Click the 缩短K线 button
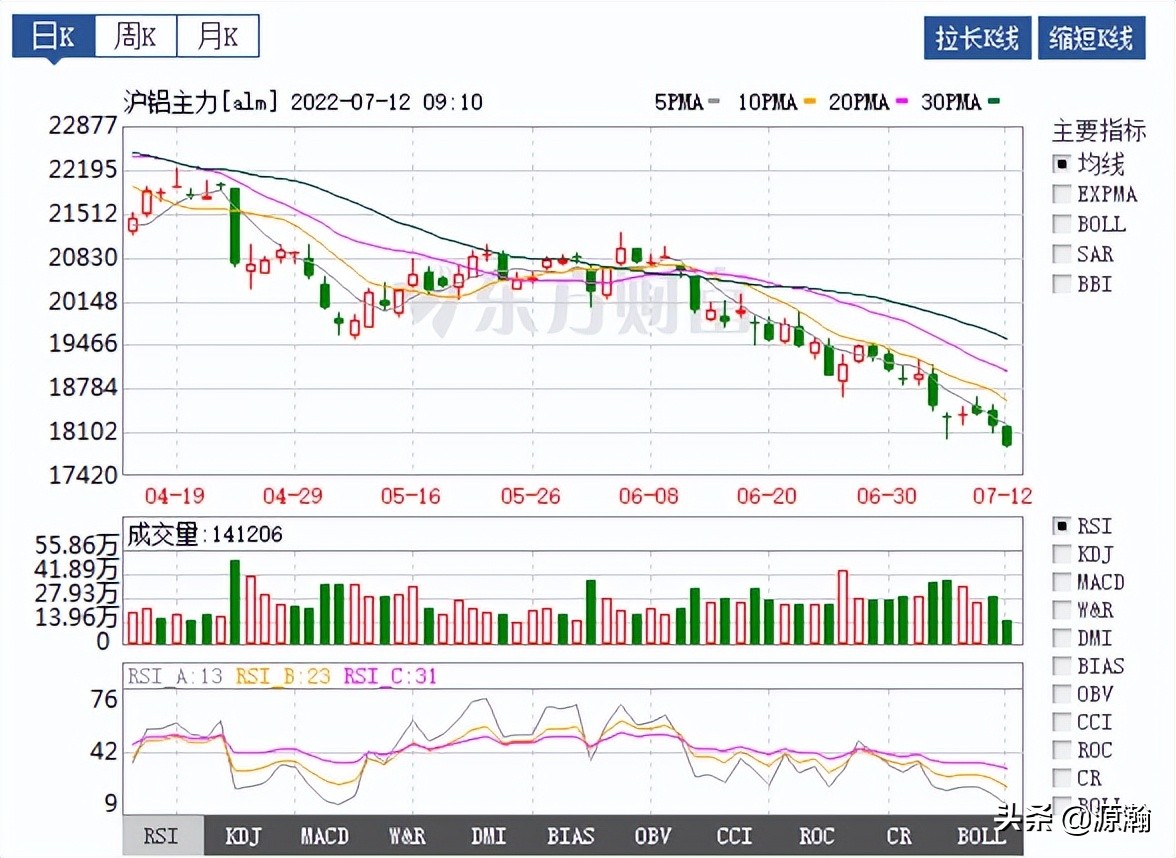This screenshot has width=1176, height=858. [1091, 38]
